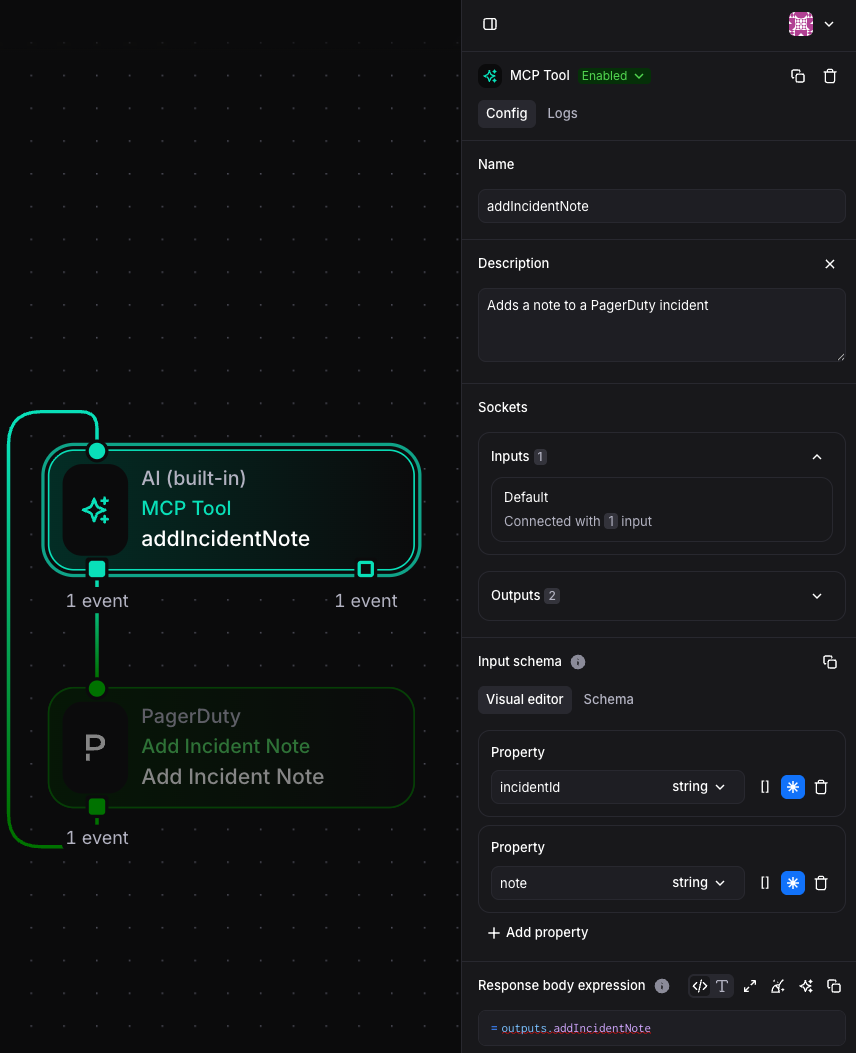
Task: Duplicate the MCP Tool via the copy icon
Action: pos(797,76)
